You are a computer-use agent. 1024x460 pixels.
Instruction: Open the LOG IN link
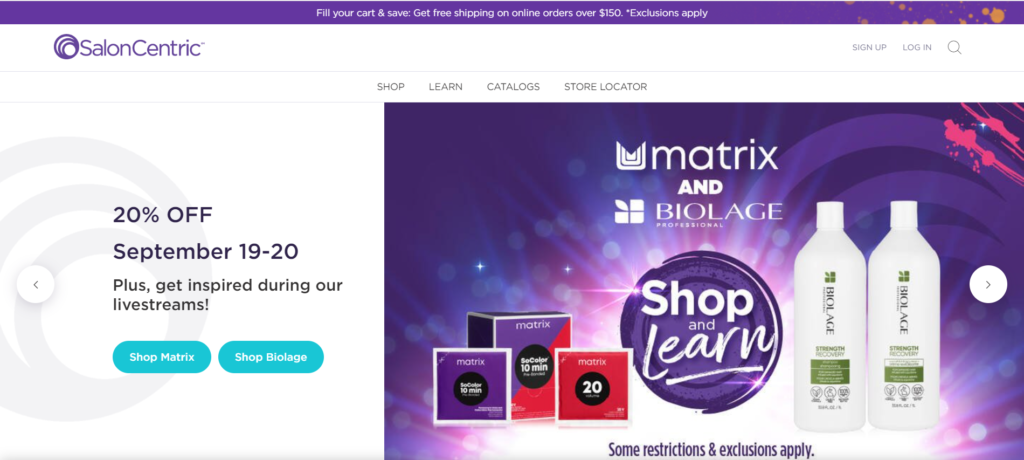(917, 48)
